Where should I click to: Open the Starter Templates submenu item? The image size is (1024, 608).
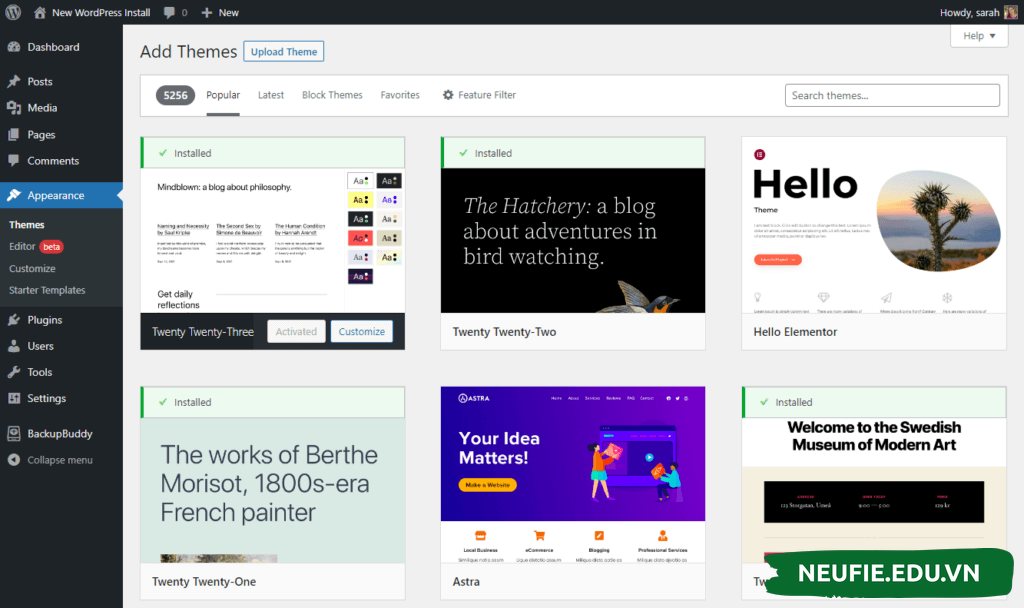(x=47, y=290)
